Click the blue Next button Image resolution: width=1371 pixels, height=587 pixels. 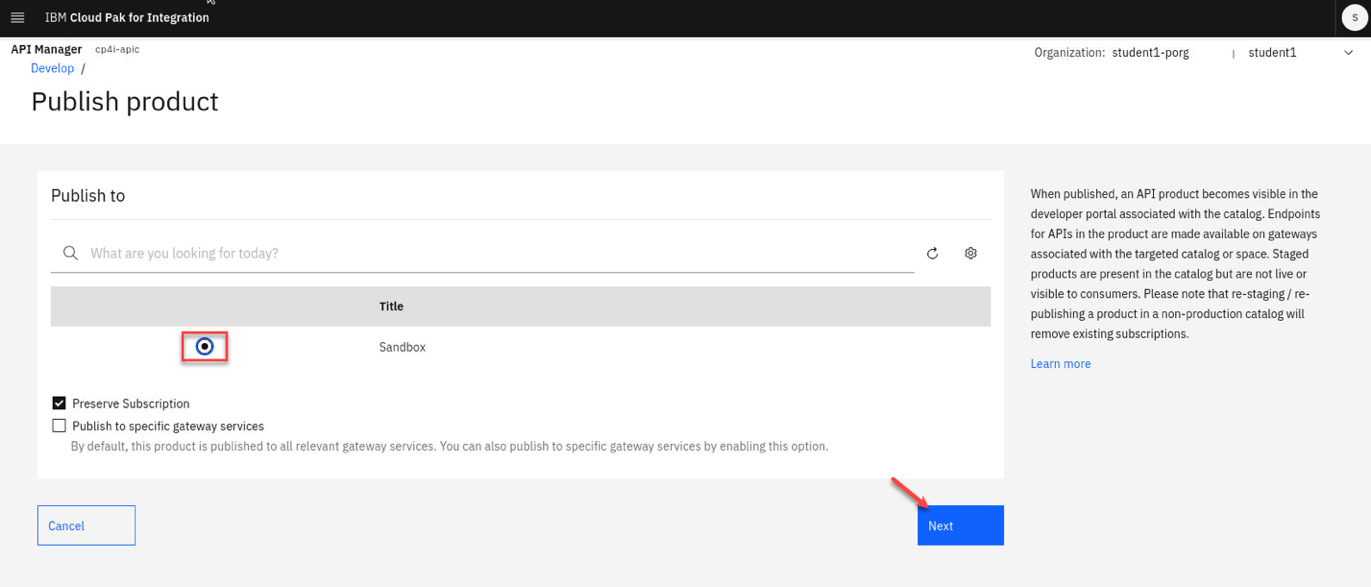[x=959, y=525]
